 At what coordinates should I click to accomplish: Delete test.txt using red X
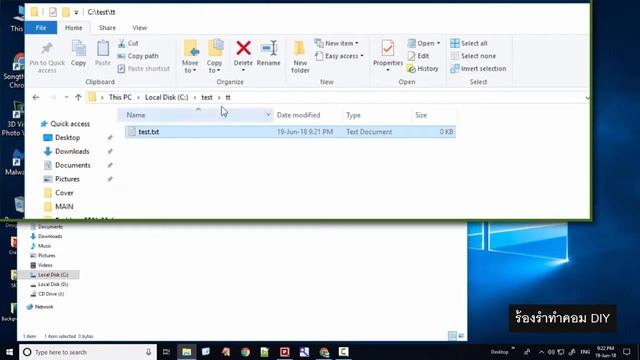point(243,48)
